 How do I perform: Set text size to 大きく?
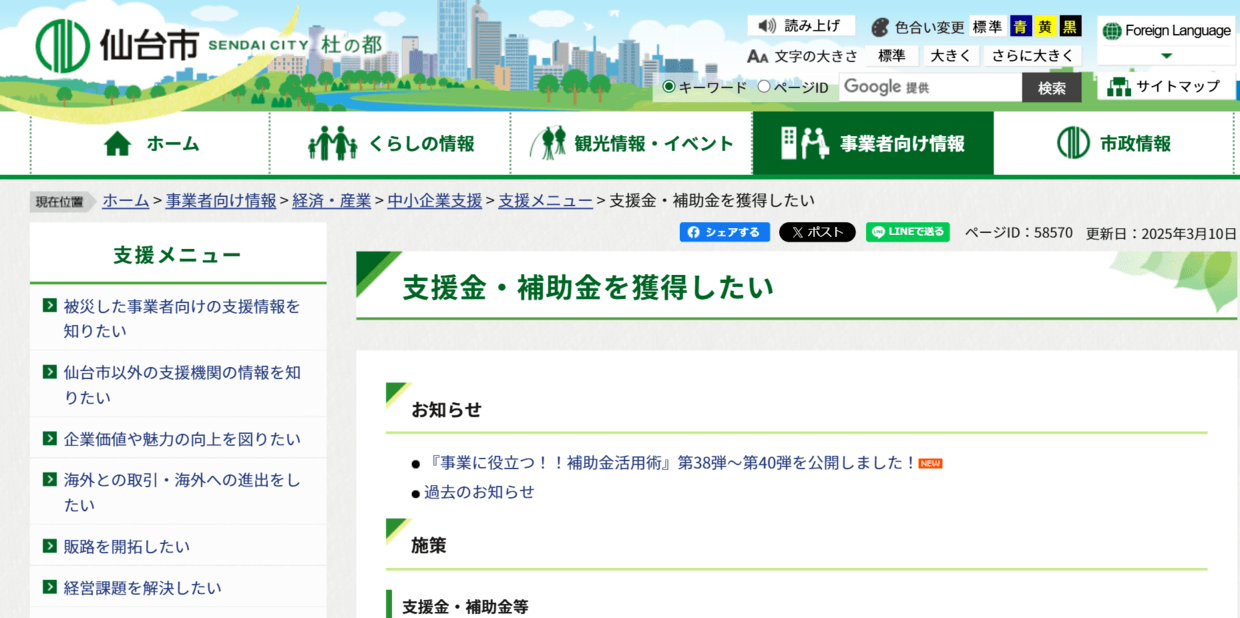[950, 56]
